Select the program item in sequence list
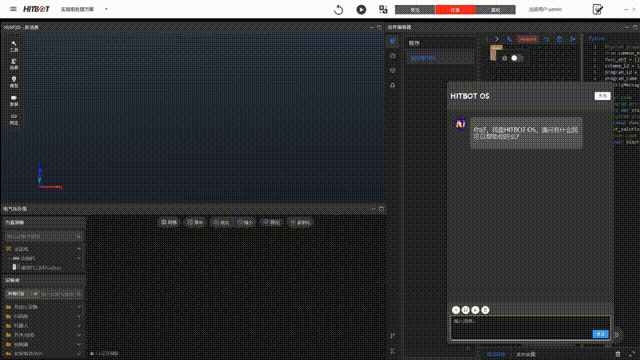Image resolution: width=640 pixels, height=360 pixels. (x=441, y=58)
